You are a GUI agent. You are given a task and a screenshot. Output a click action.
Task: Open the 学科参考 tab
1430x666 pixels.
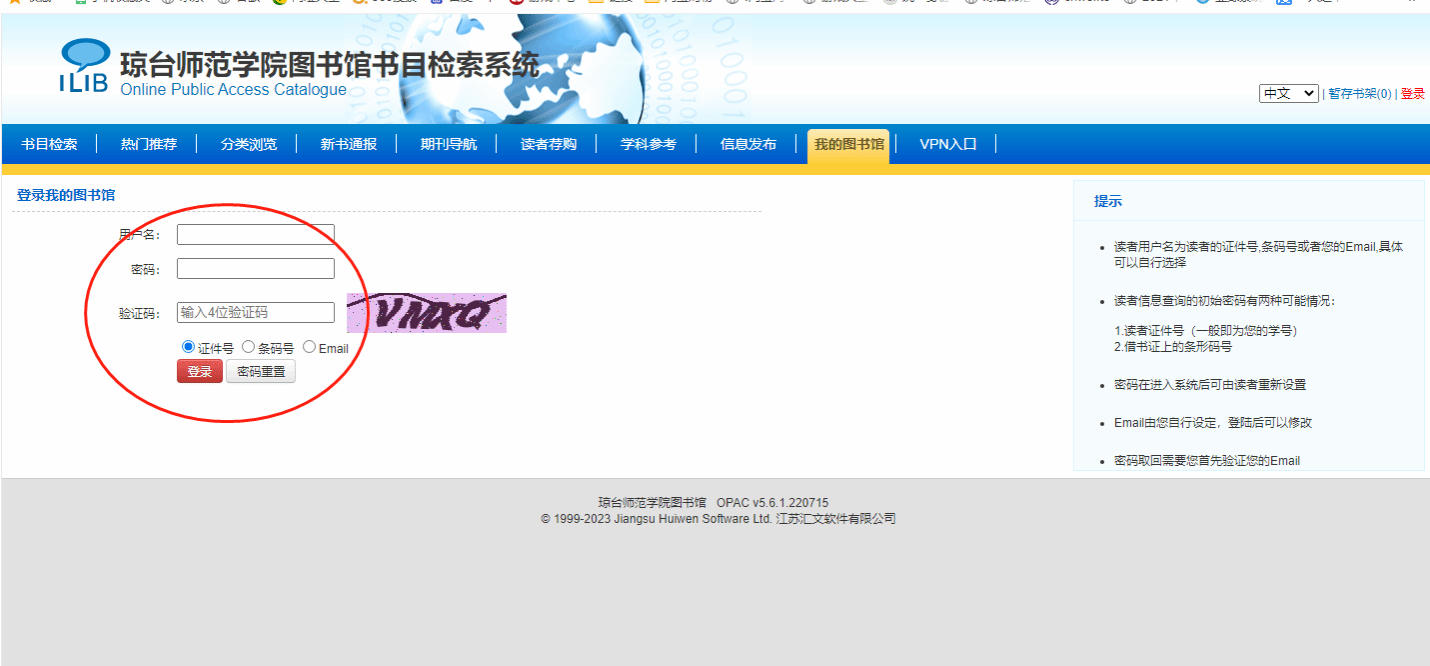click(648, 144)
